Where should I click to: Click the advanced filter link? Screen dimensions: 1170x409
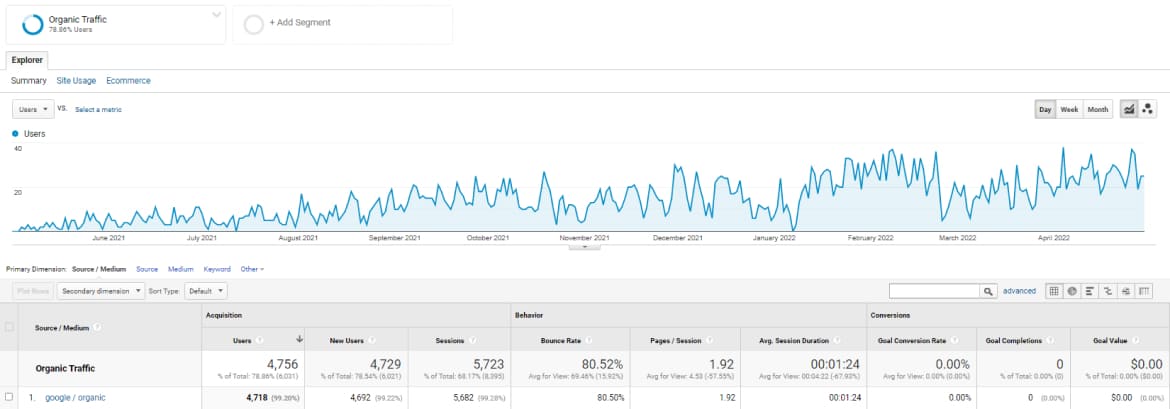1019,291
